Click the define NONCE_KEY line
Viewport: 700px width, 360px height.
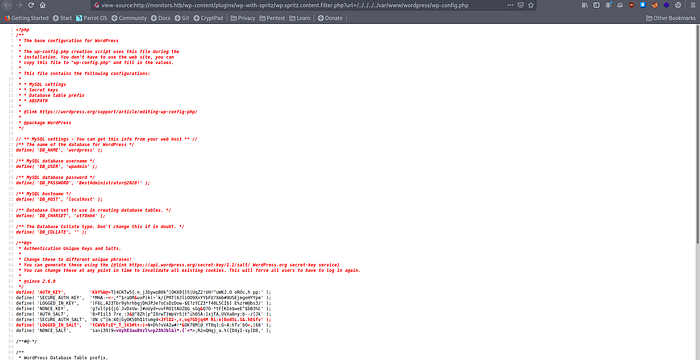(x=143, y=309)
